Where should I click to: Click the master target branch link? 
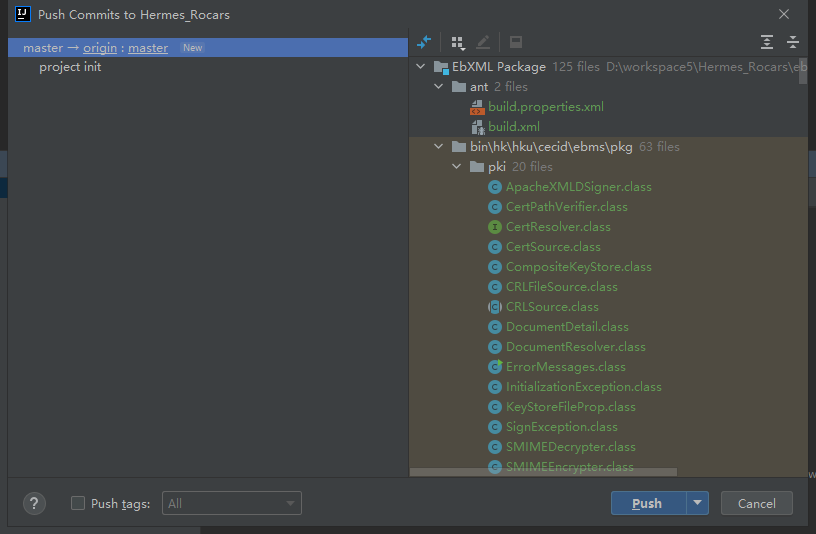[x=148, y=48]
